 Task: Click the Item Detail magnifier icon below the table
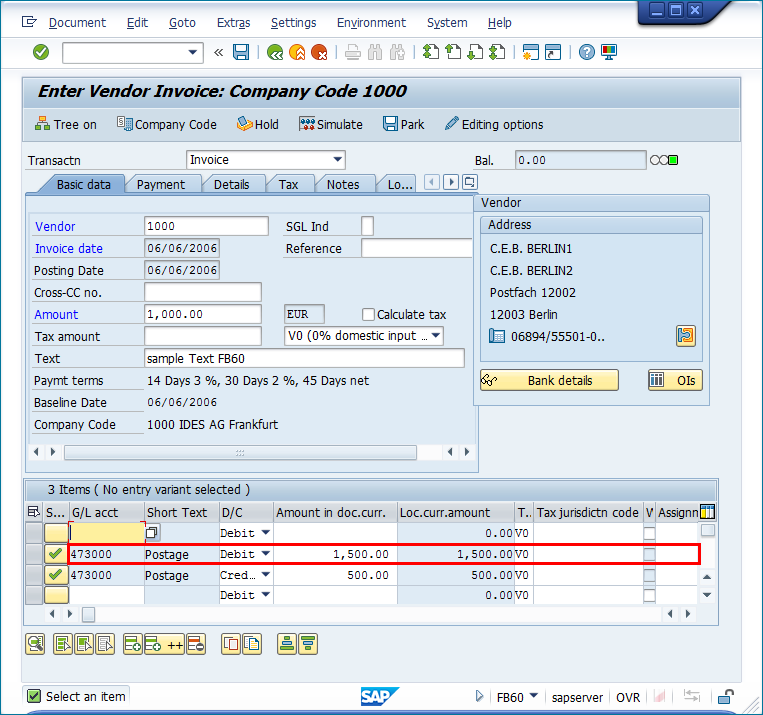point(35,644)
